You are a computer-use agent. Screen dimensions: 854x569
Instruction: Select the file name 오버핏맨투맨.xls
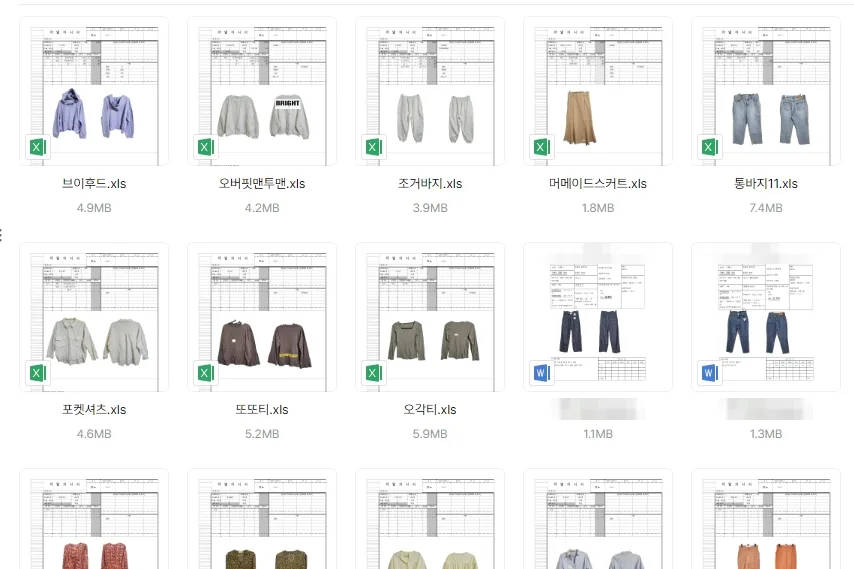(x=262, y=183)
